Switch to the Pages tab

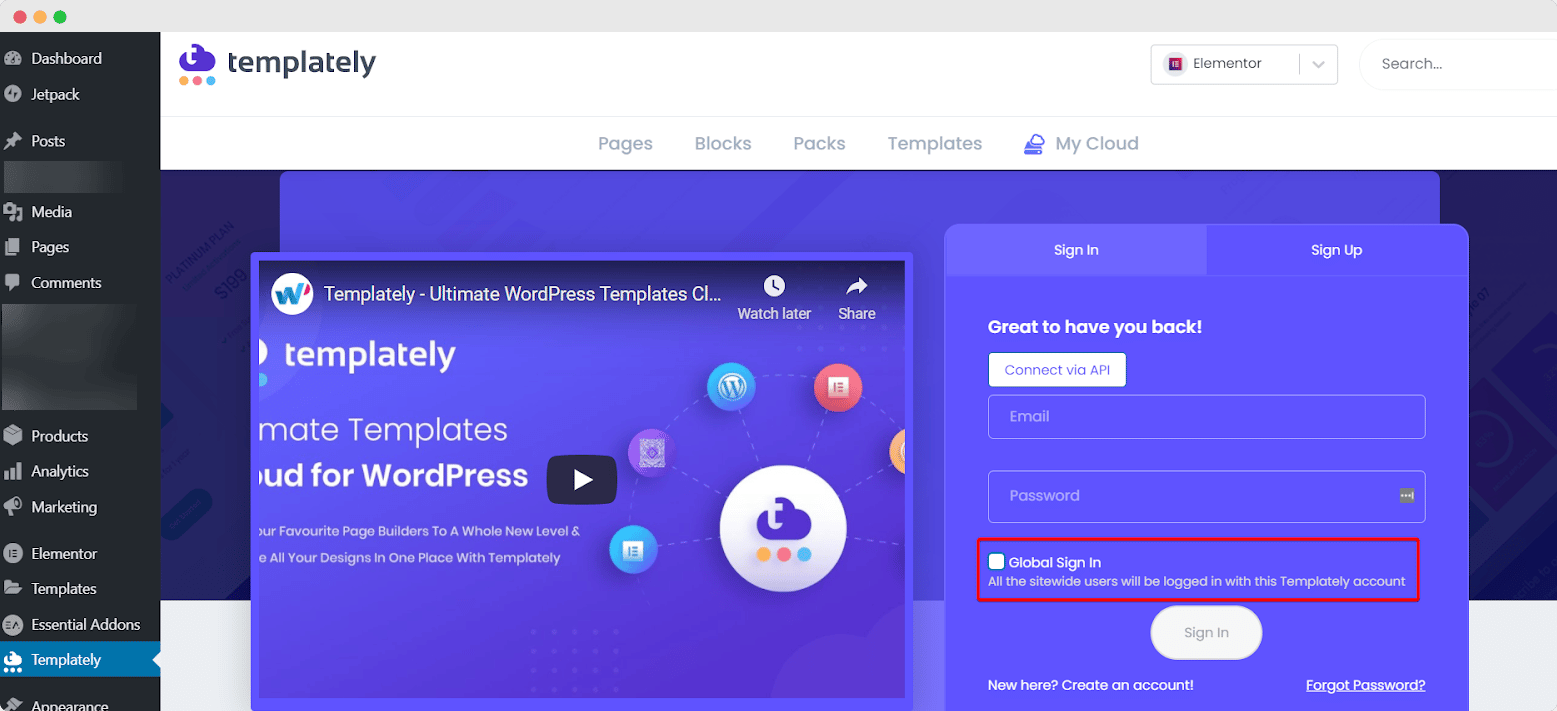pyautogui.click(x=625, y=144)
